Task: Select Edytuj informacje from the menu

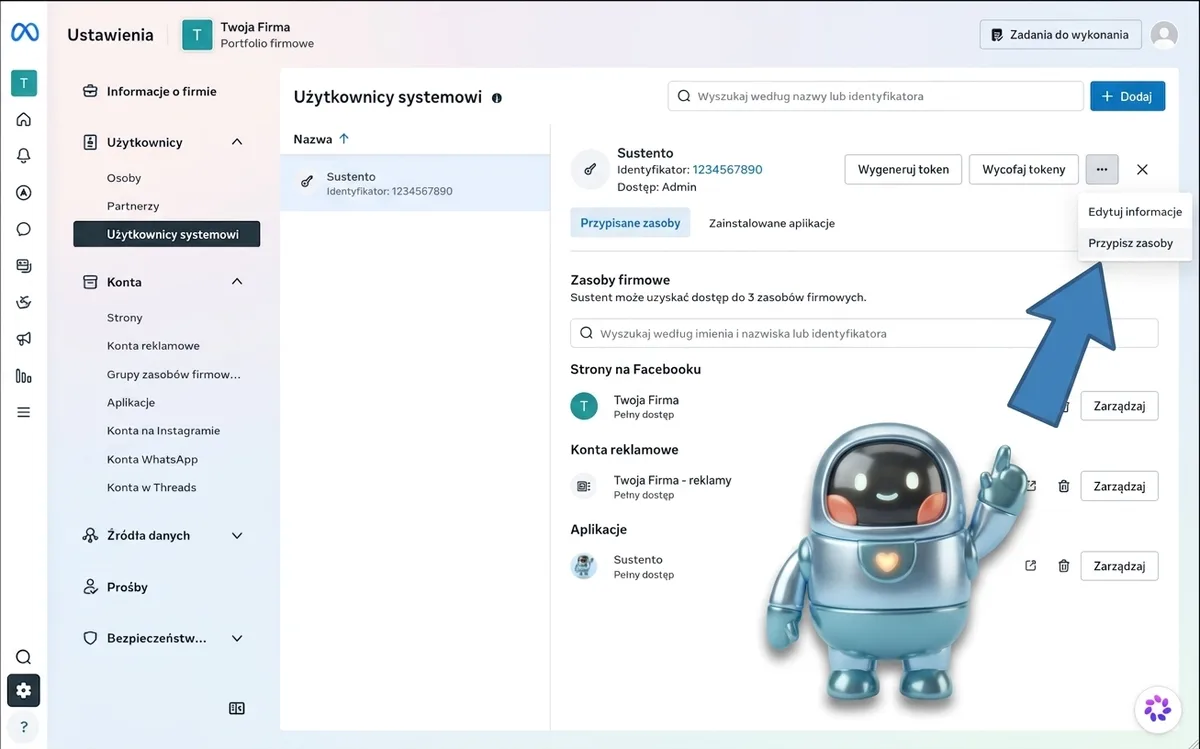Action: click(1135, 212)
